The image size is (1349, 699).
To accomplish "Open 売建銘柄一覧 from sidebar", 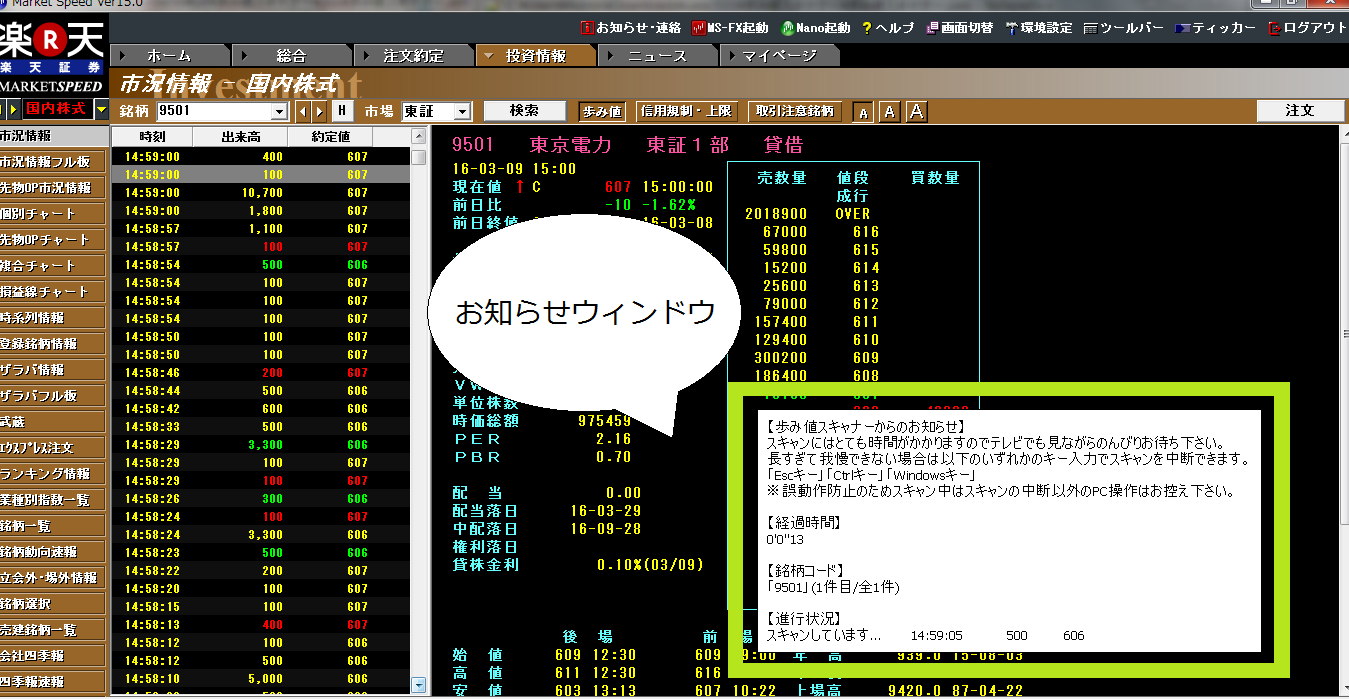I will tap(53, 630).
